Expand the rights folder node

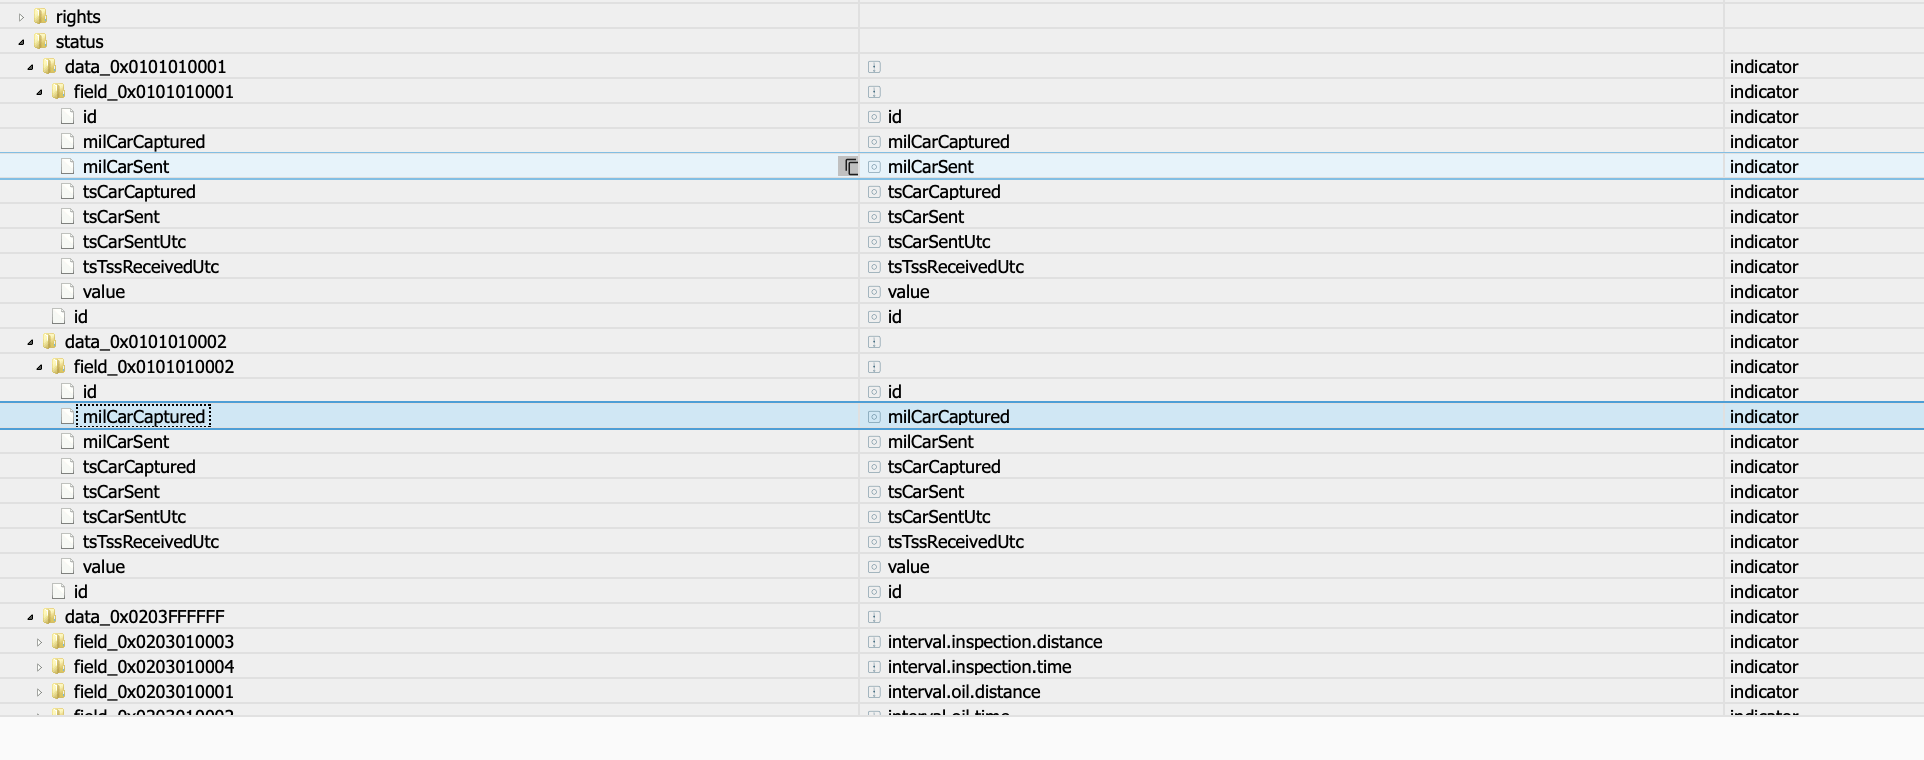(21, 17)
